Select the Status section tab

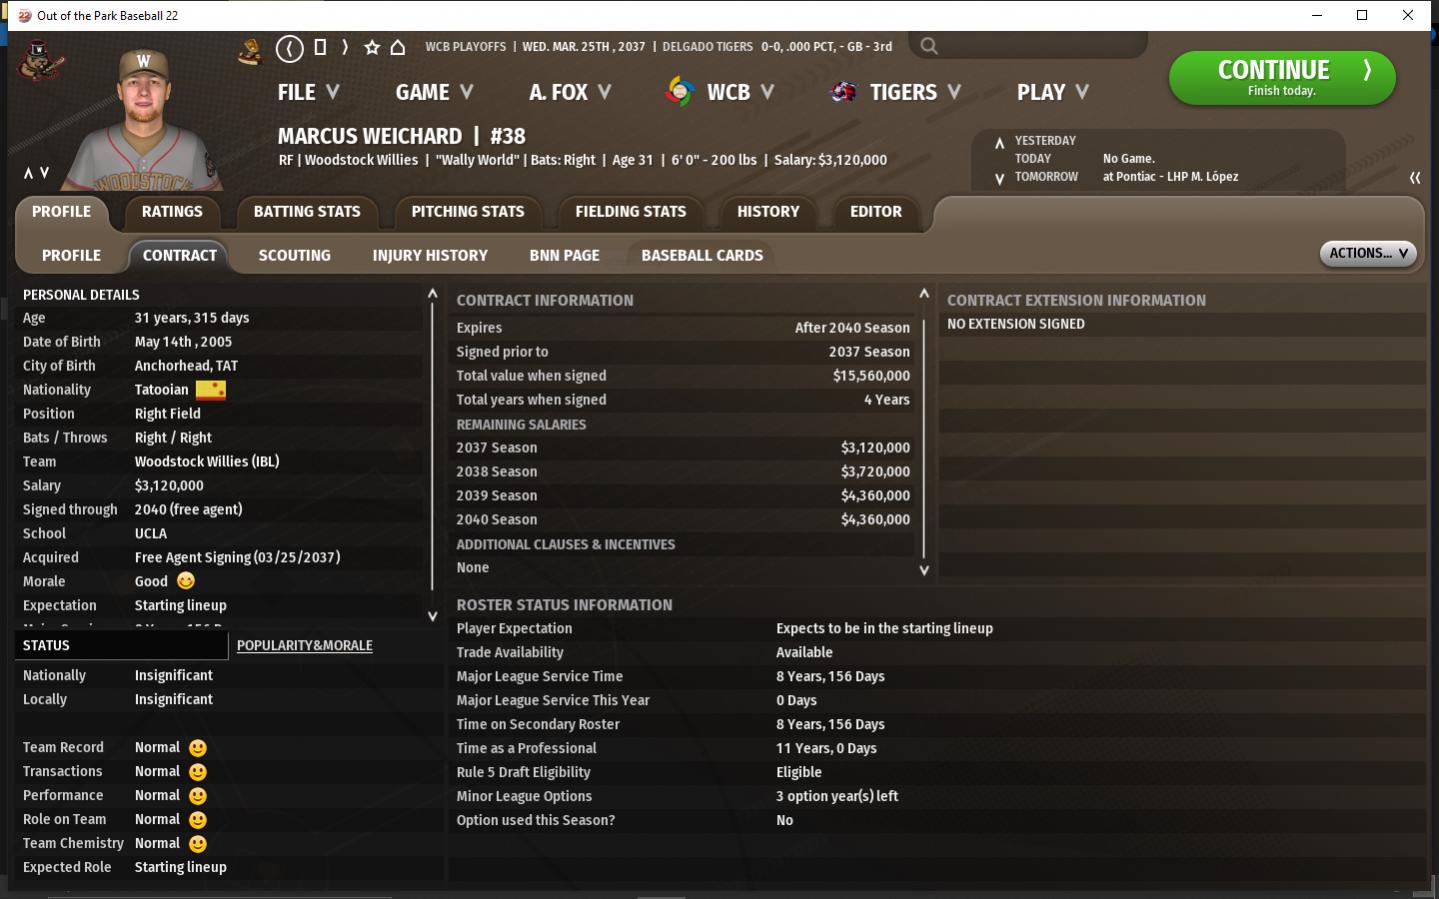pos(47,646)
